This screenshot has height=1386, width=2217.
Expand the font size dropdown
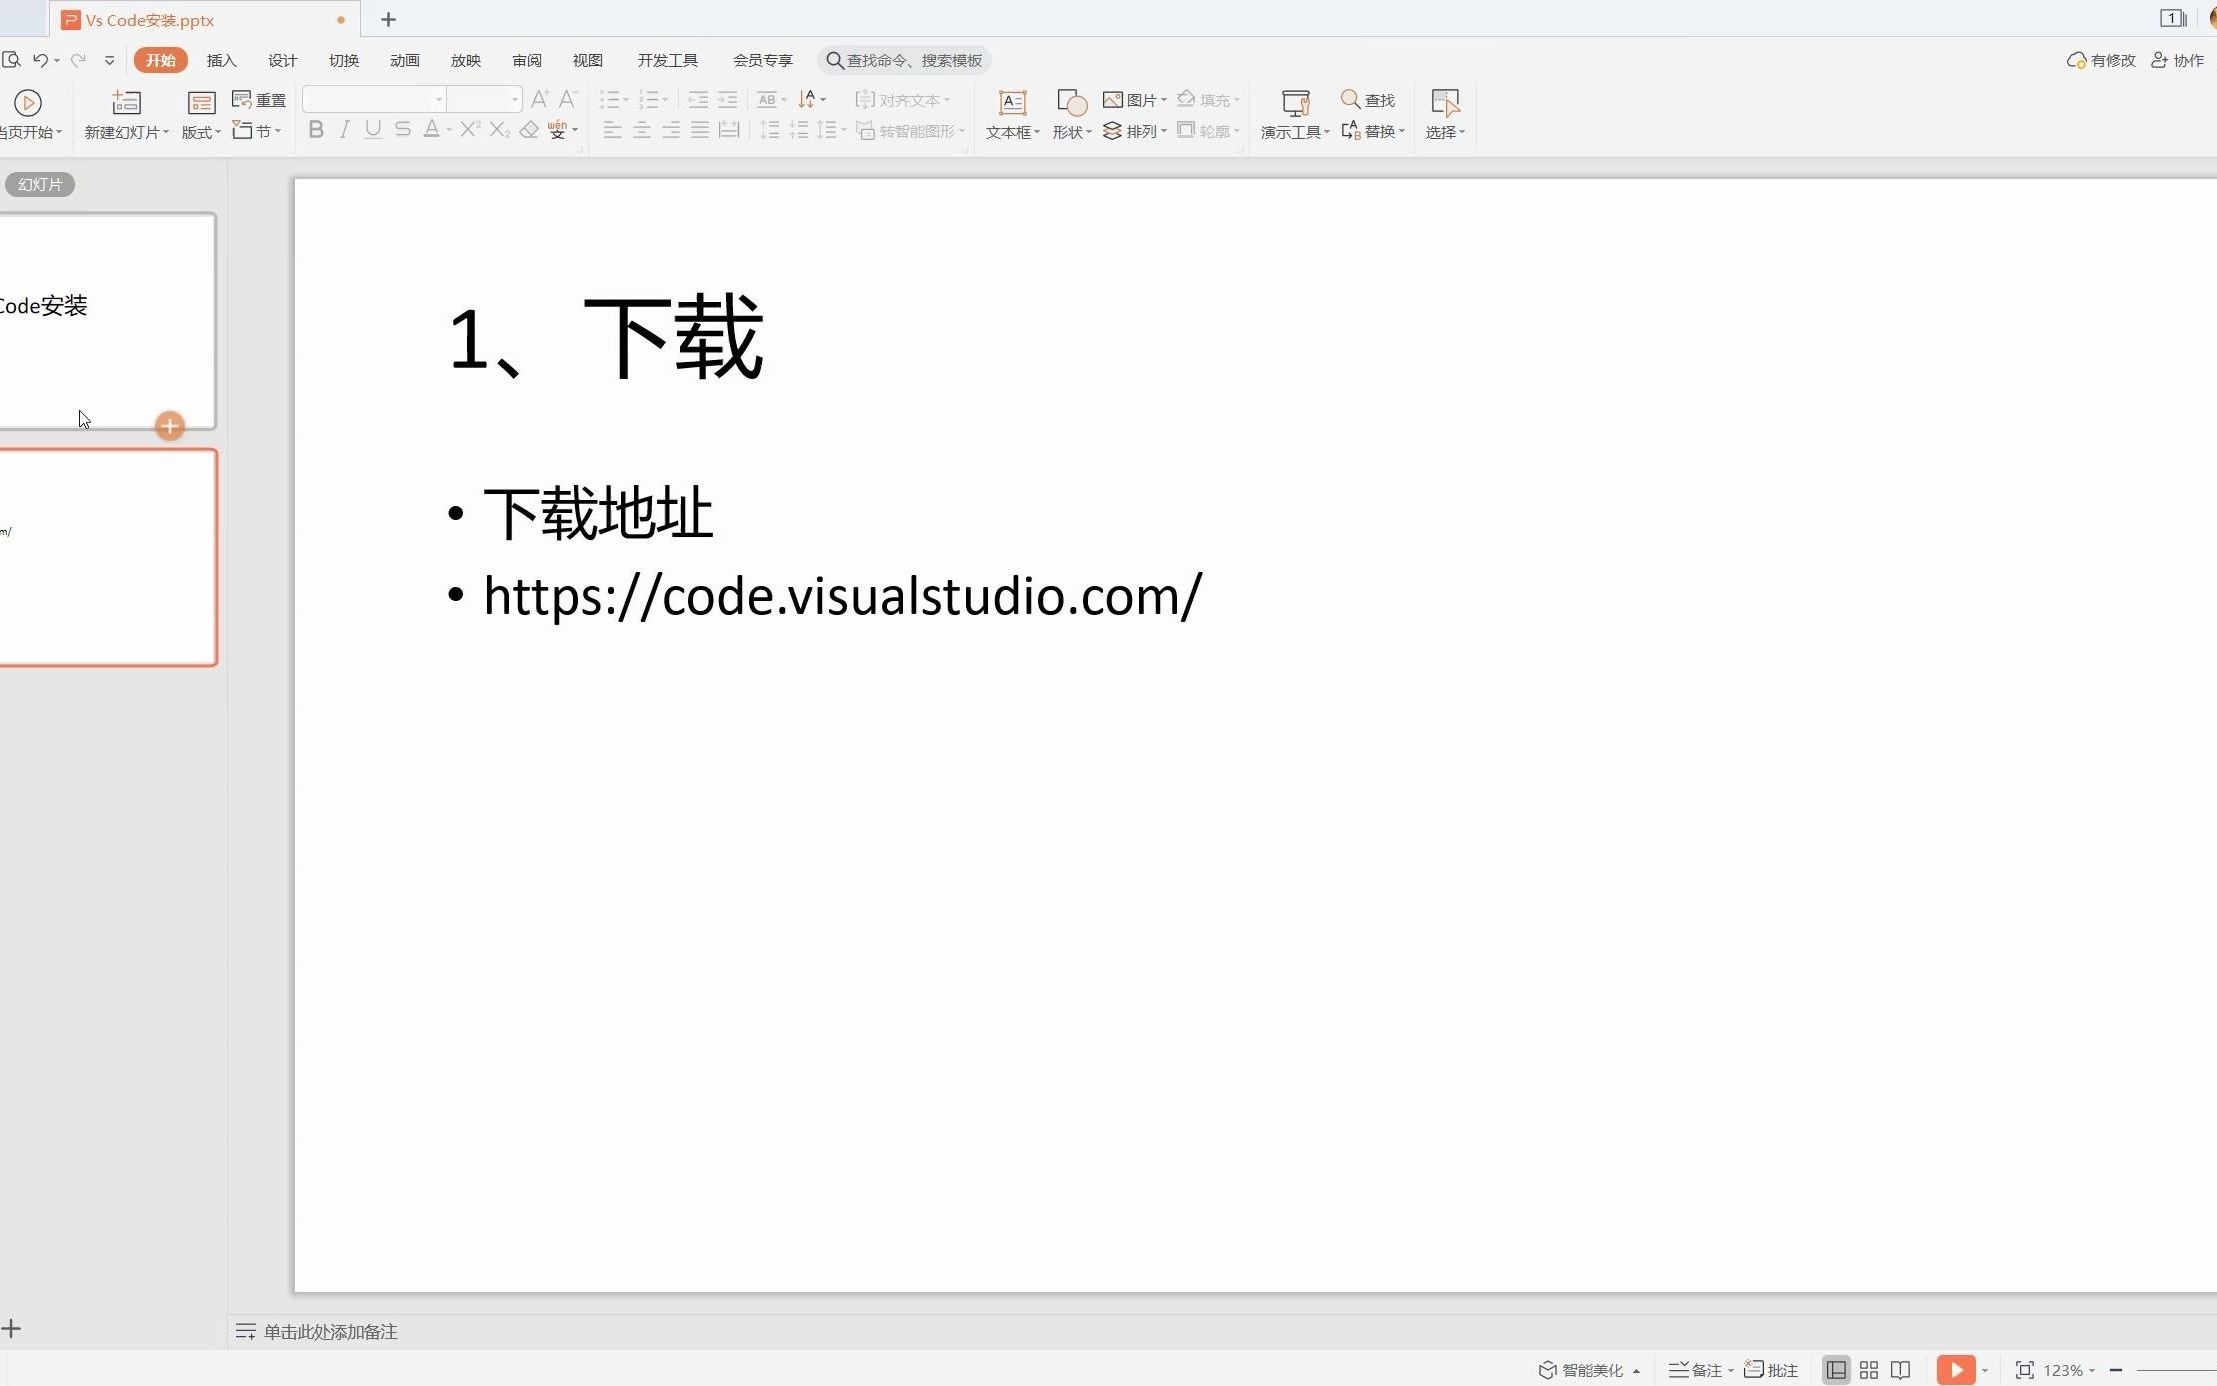click(x=514, y=100)
